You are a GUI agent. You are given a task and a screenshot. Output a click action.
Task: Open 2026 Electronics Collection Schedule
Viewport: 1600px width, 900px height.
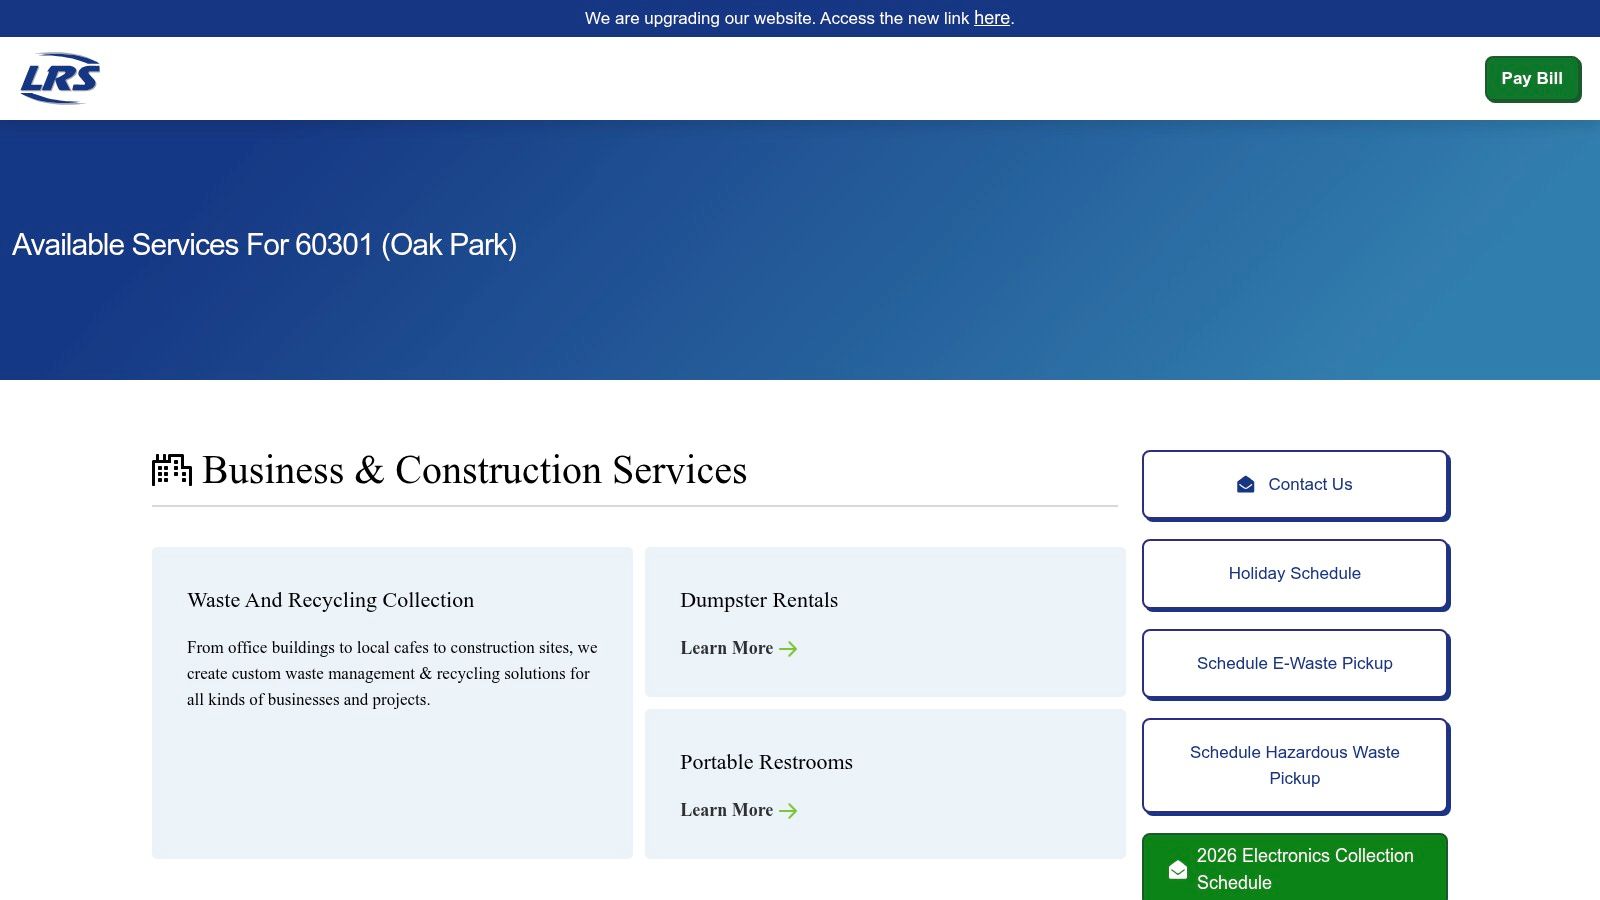pyautogui.click(x=1295, y=868)
